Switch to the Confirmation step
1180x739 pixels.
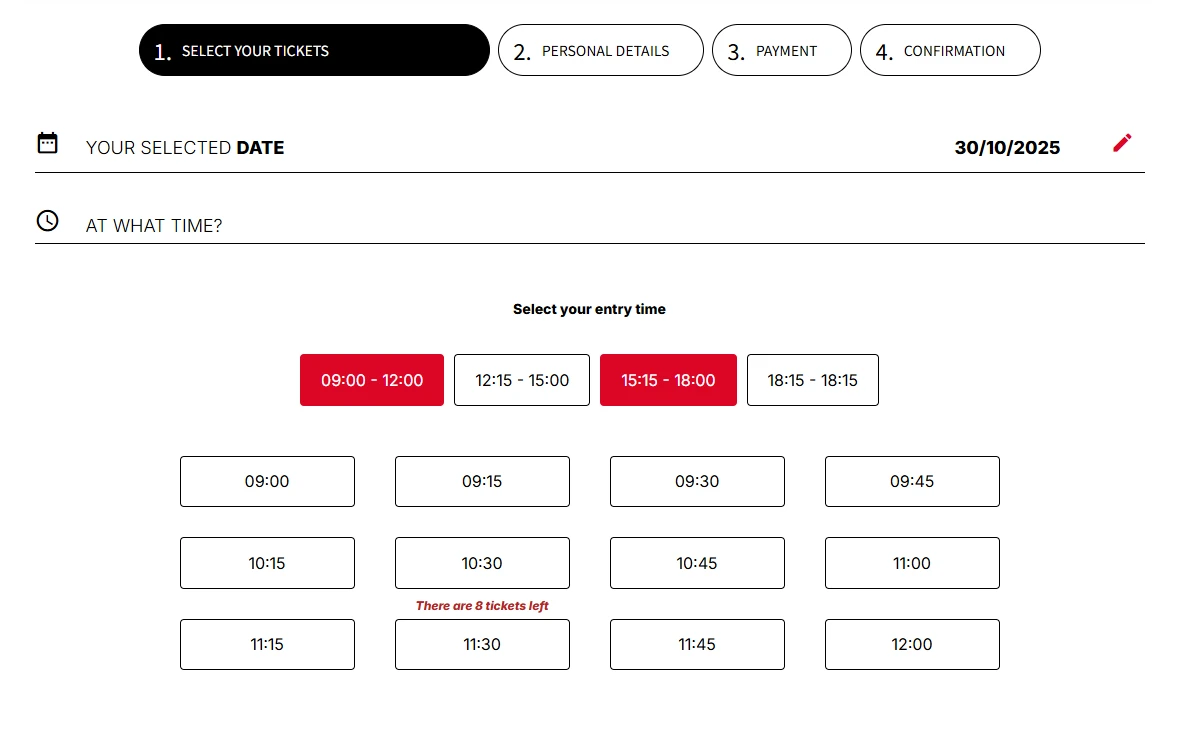[950, 51]
